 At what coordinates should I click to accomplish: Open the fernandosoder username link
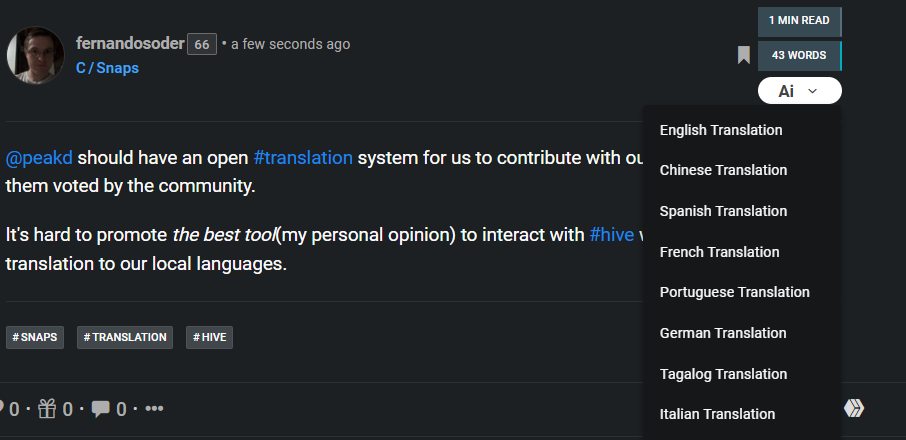click(130, 43)
